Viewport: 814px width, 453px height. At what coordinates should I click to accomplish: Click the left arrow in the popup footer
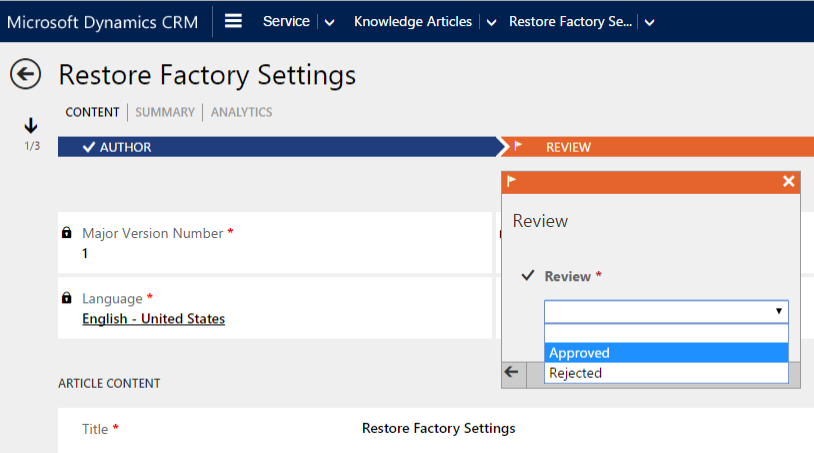tap(511, 372)
